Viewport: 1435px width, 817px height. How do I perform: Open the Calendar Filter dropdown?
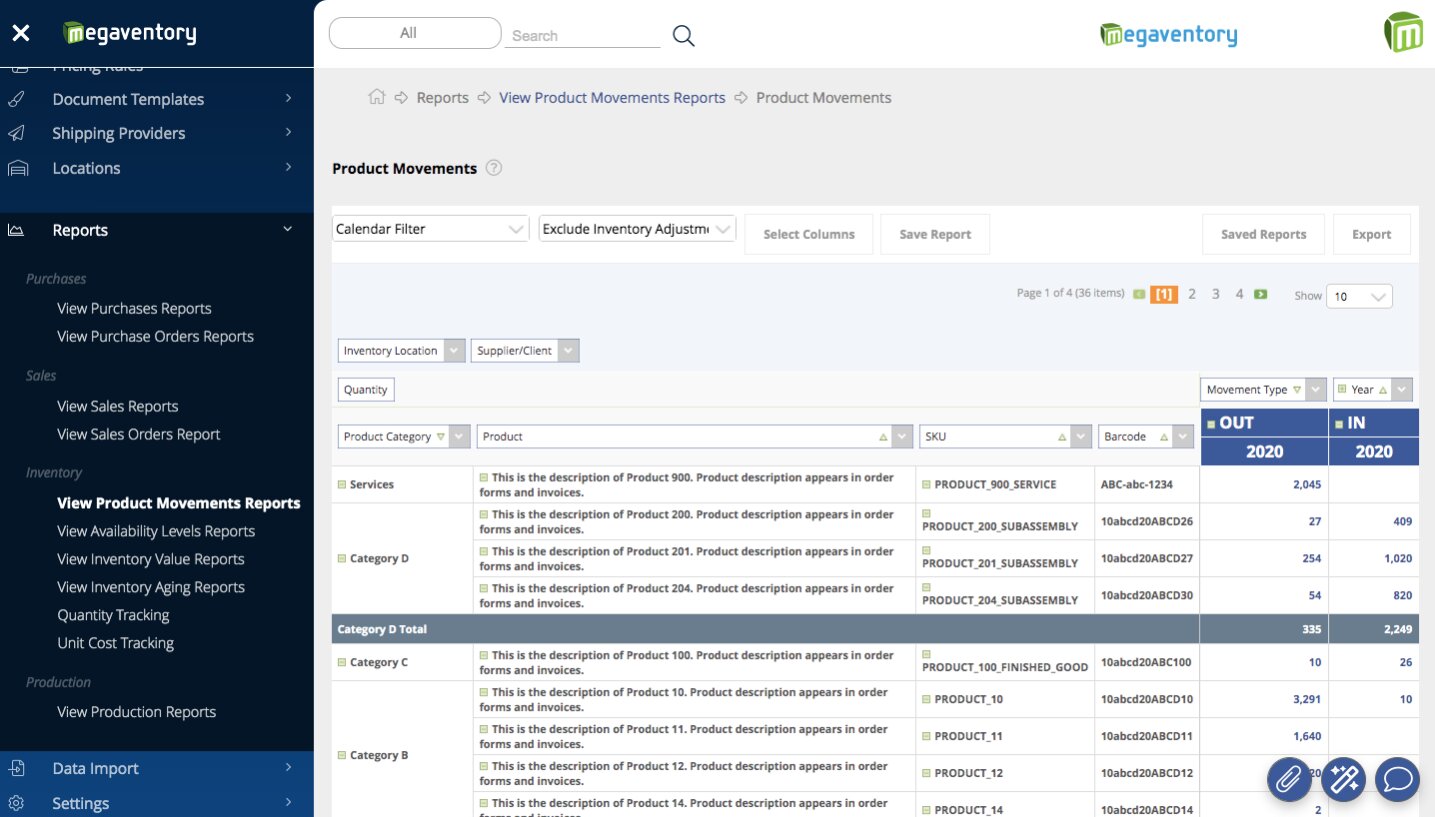430,229
